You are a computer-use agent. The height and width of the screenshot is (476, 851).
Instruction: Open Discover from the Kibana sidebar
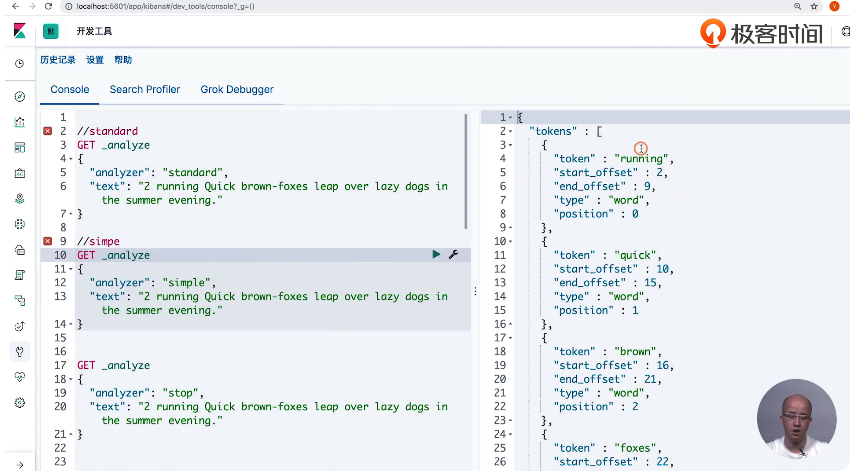tap(19, 96)
